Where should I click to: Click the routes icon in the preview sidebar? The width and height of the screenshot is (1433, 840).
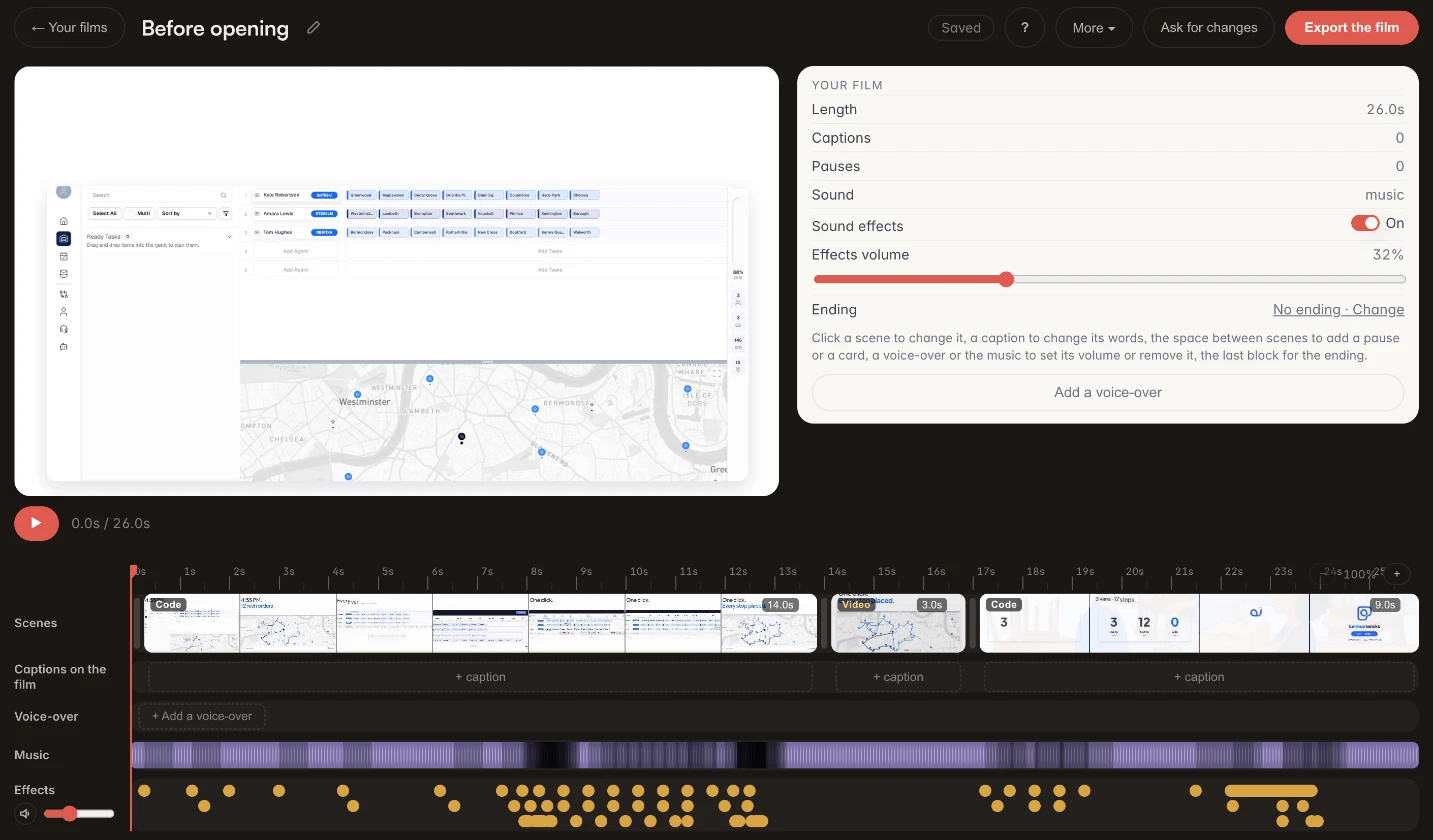(64, 294)
